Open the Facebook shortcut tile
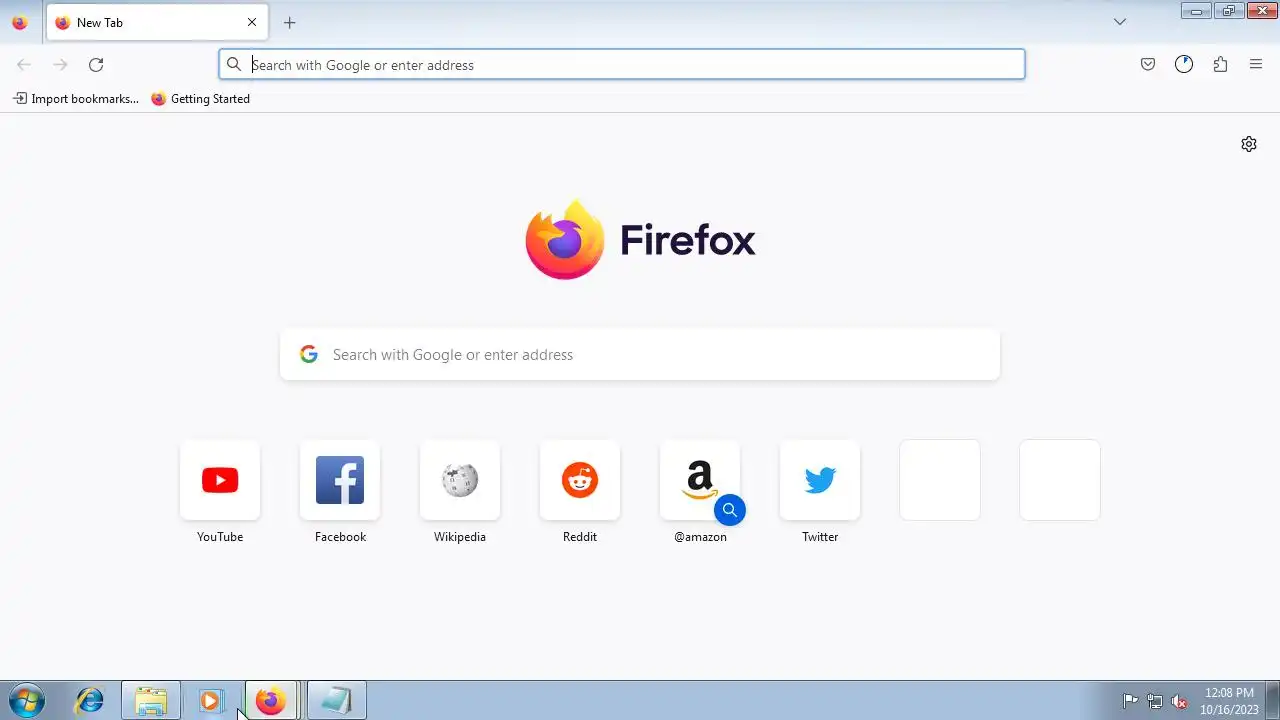Viewport: 1280px width, 720px height. pos(340,480)
